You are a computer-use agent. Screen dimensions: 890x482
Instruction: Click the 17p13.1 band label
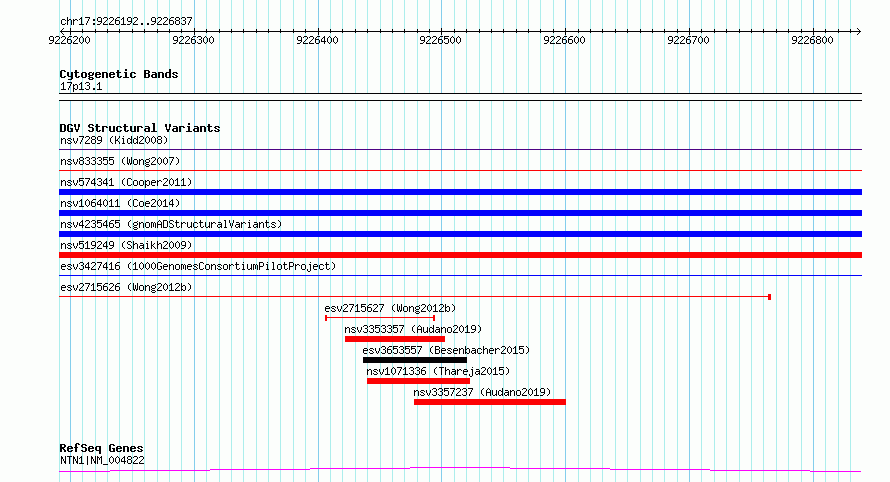(x=81, y=86)
